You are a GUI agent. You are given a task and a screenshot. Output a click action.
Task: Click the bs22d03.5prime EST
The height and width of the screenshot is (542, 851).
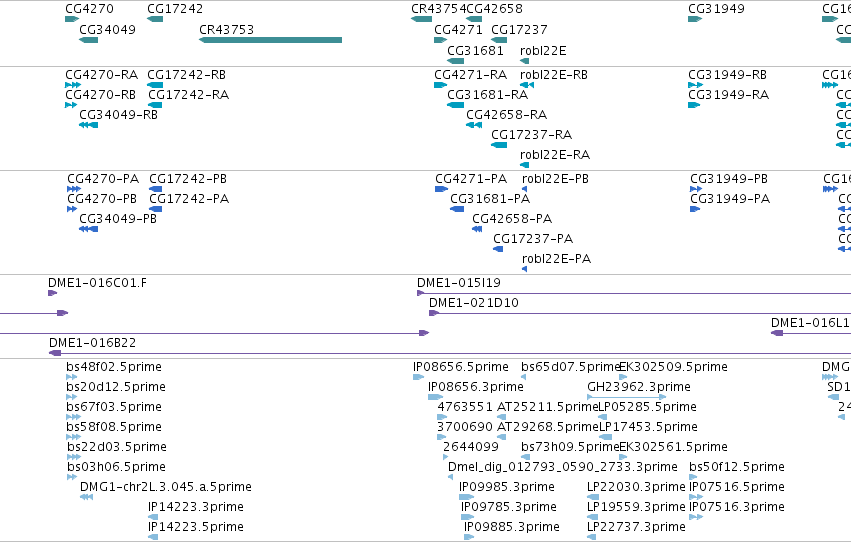pyautogui.click(x=74, y=458)
